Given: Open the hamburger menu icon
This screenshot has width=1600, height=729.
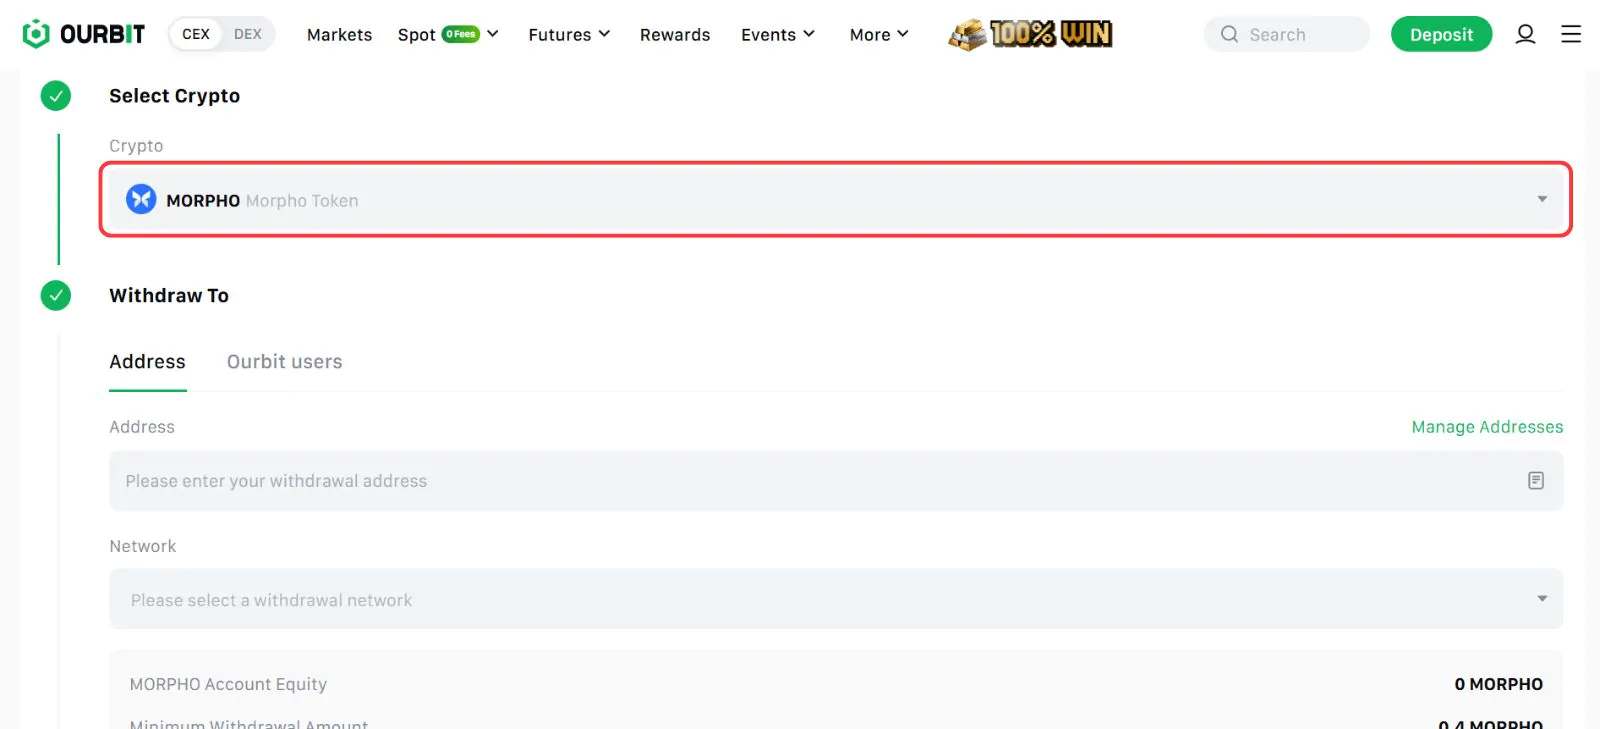Looking at the screenshot, I should [x=1571, y=34].
